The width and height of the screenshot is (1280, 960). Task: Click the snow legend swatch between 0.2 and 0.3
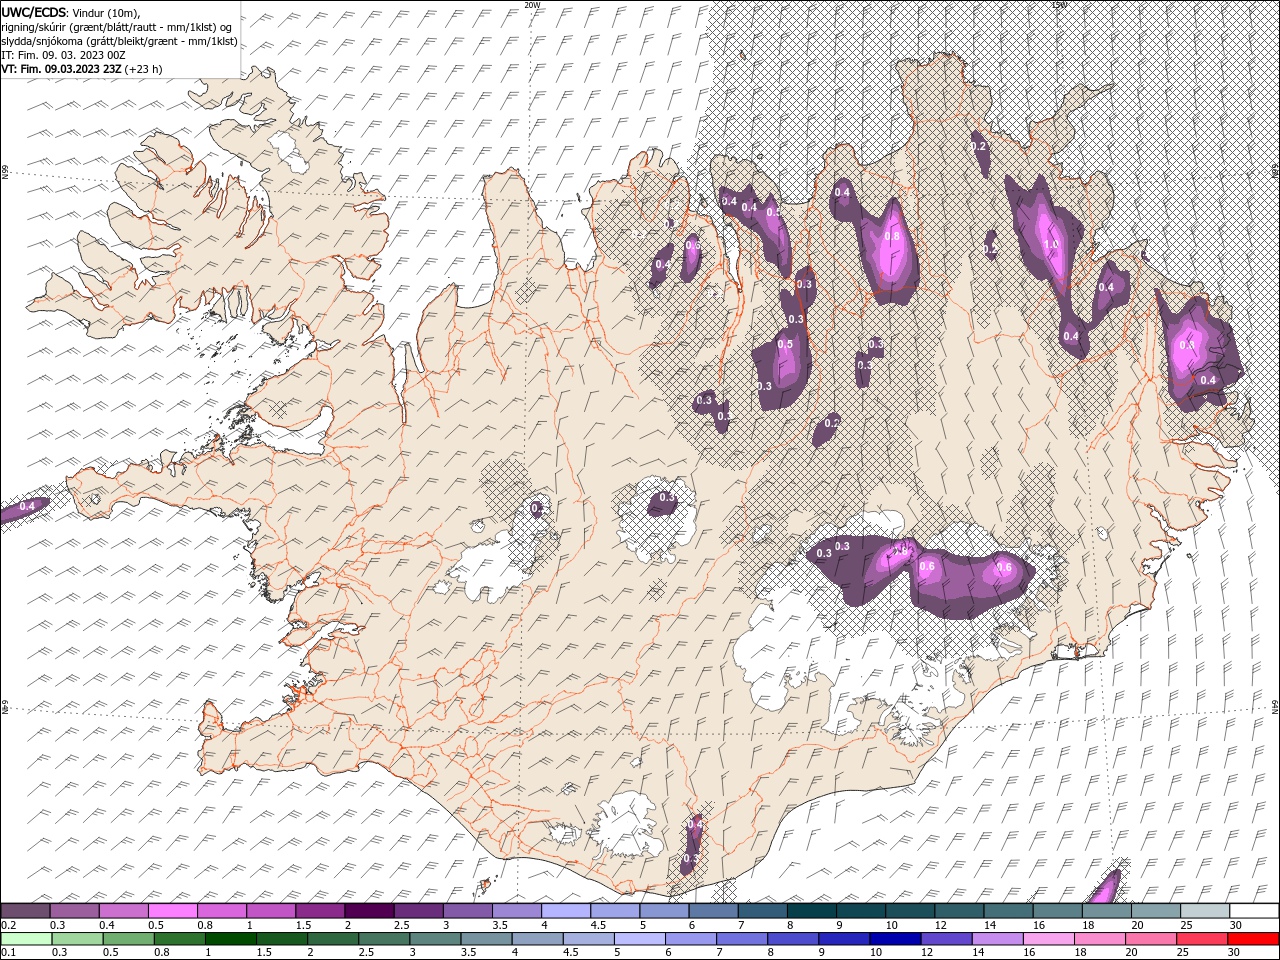[25, 911]
